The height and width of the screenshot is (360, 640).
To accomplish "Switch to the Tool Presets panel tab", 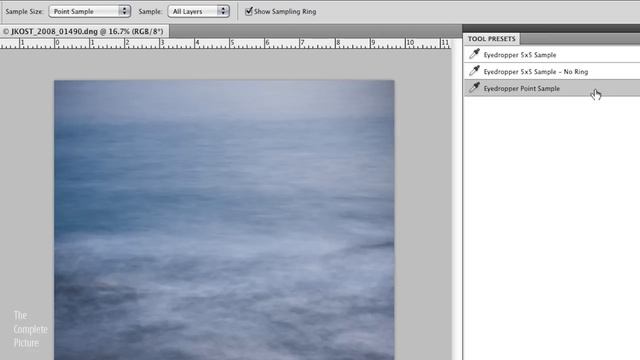I will coord(491,39).
